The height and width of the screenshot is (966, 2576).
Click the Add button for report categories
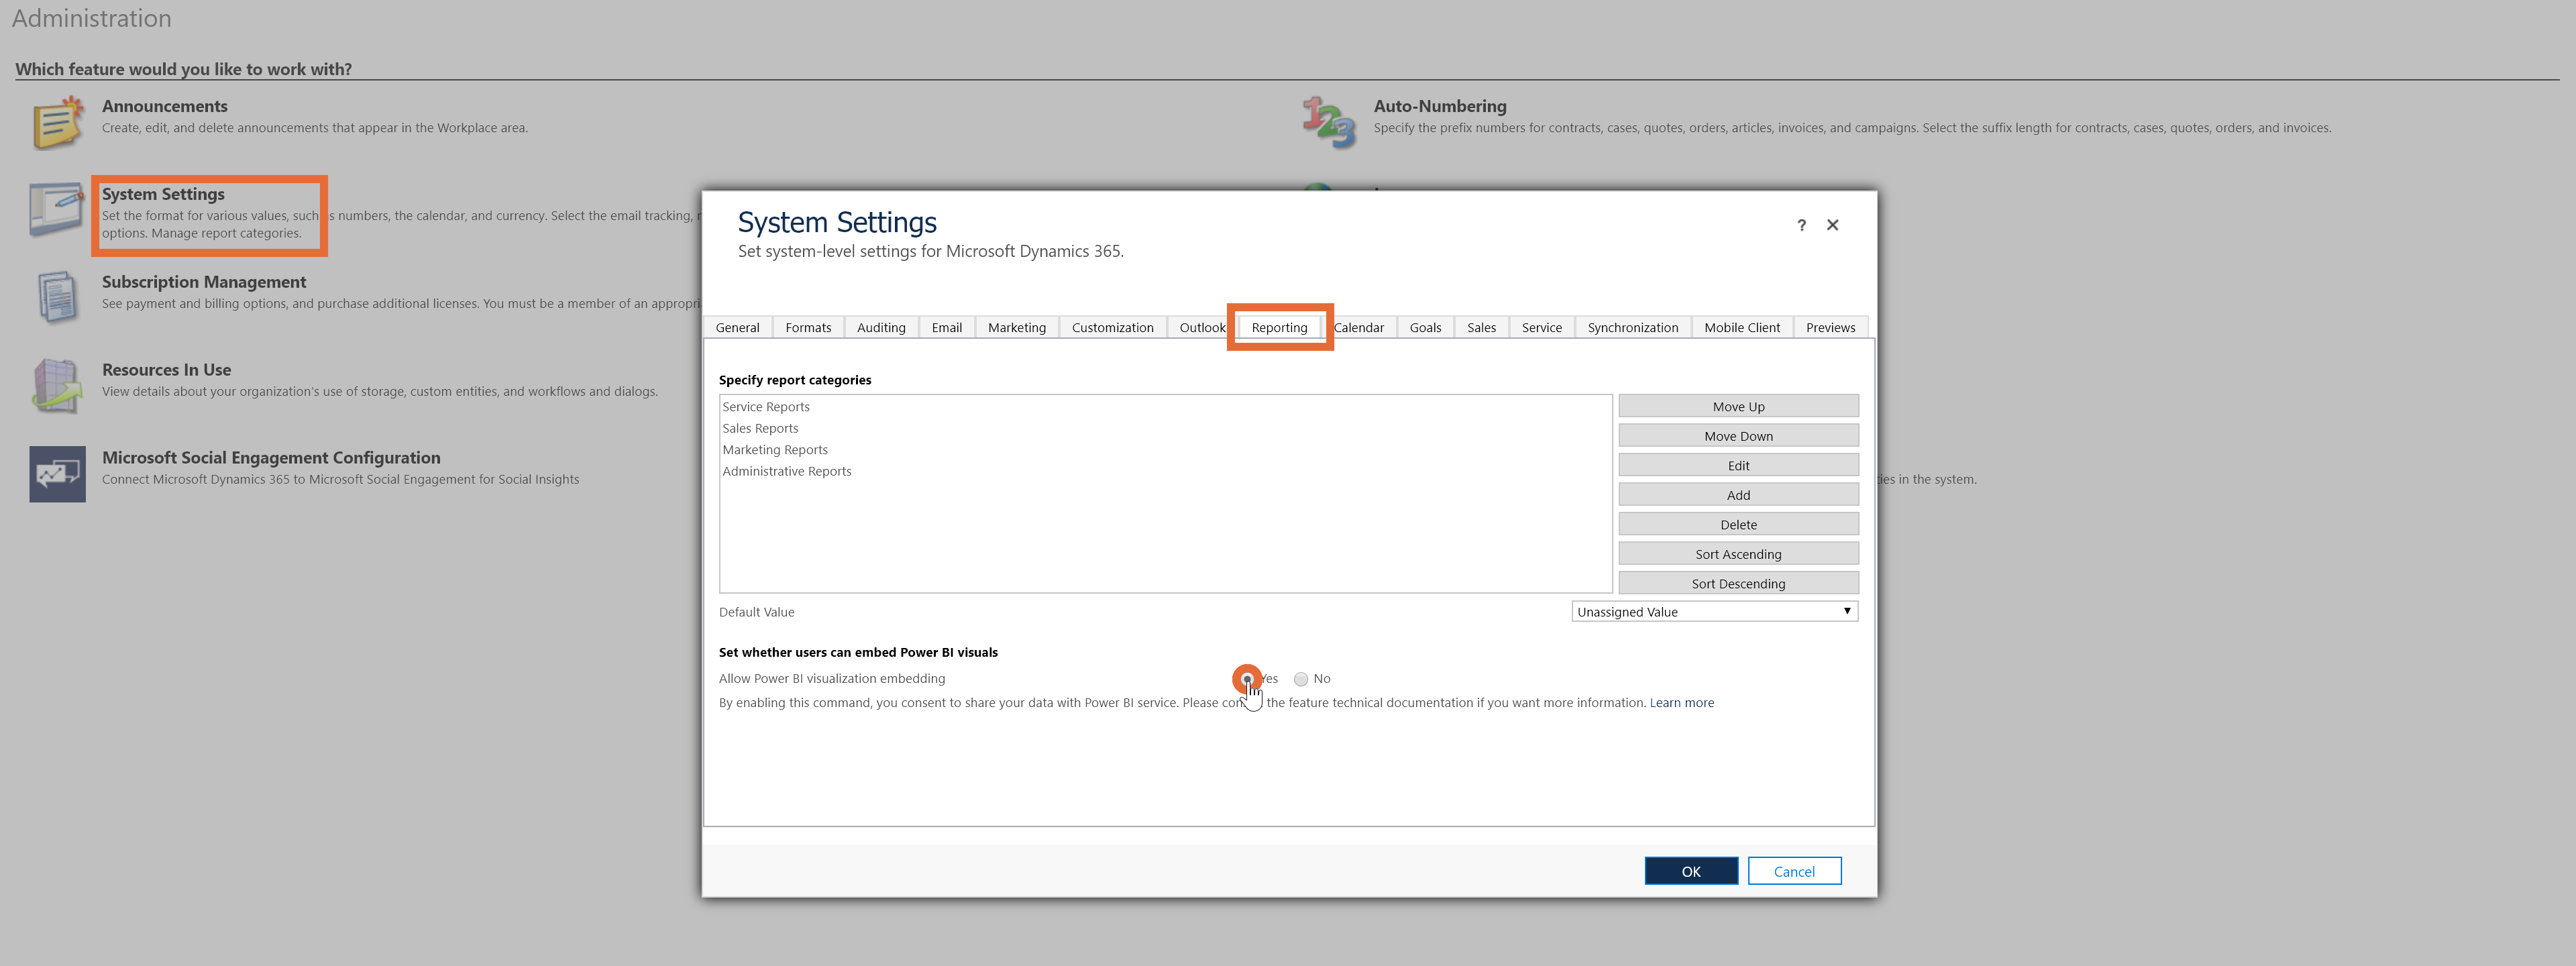click(1738, 494)
